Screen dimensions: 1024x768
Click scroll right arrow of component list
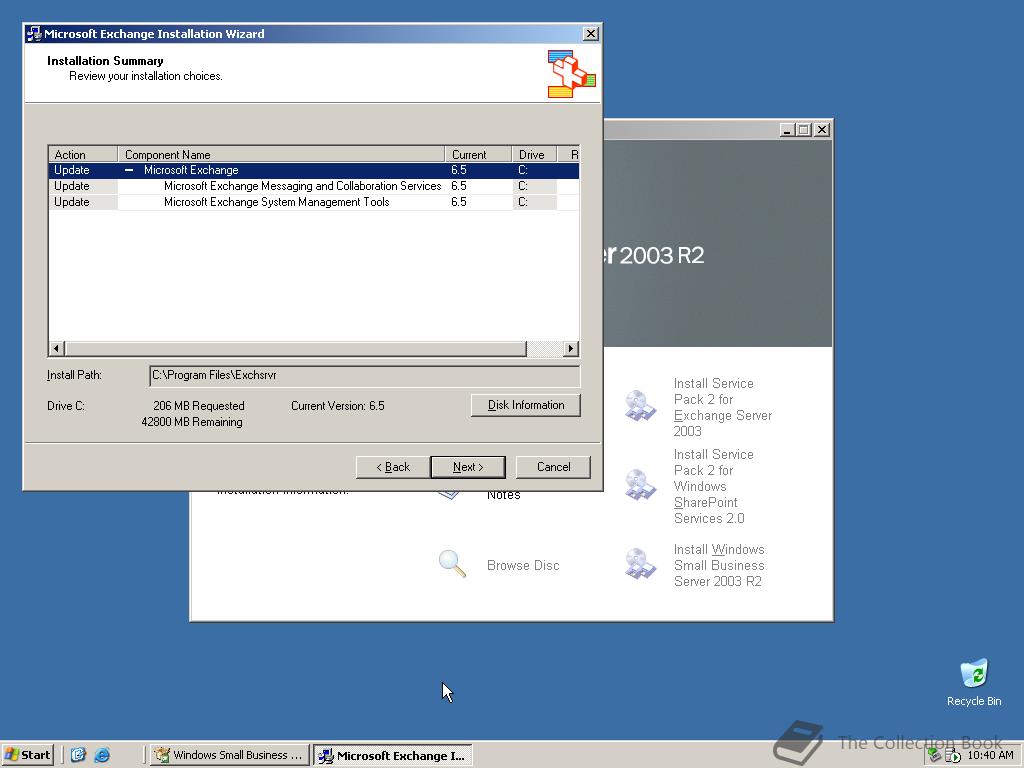(x=571, y=349)
